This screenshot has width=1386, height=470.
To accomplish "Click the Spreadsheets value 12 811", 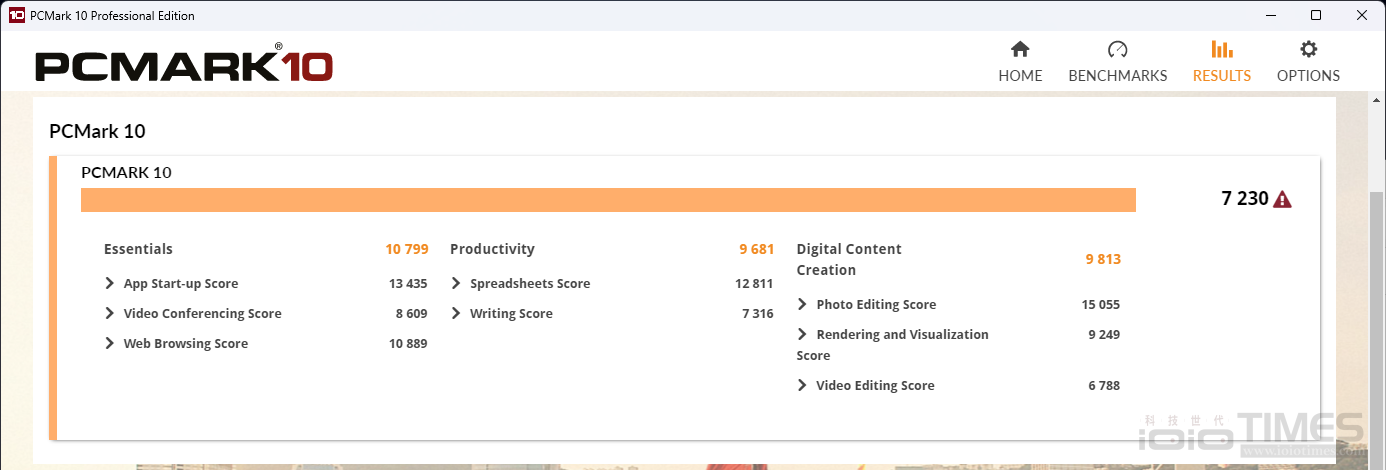I will point(754,284).
